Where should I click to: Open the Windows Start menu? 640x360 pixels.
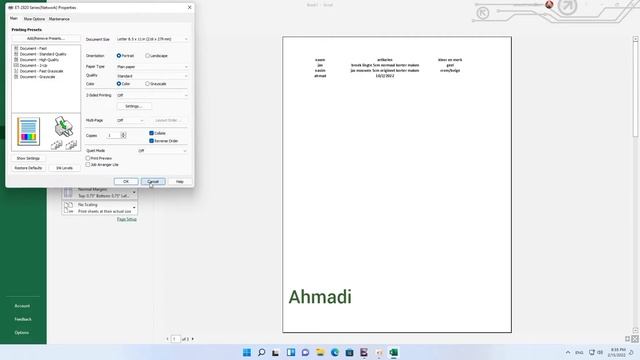[x=247, y=352]
